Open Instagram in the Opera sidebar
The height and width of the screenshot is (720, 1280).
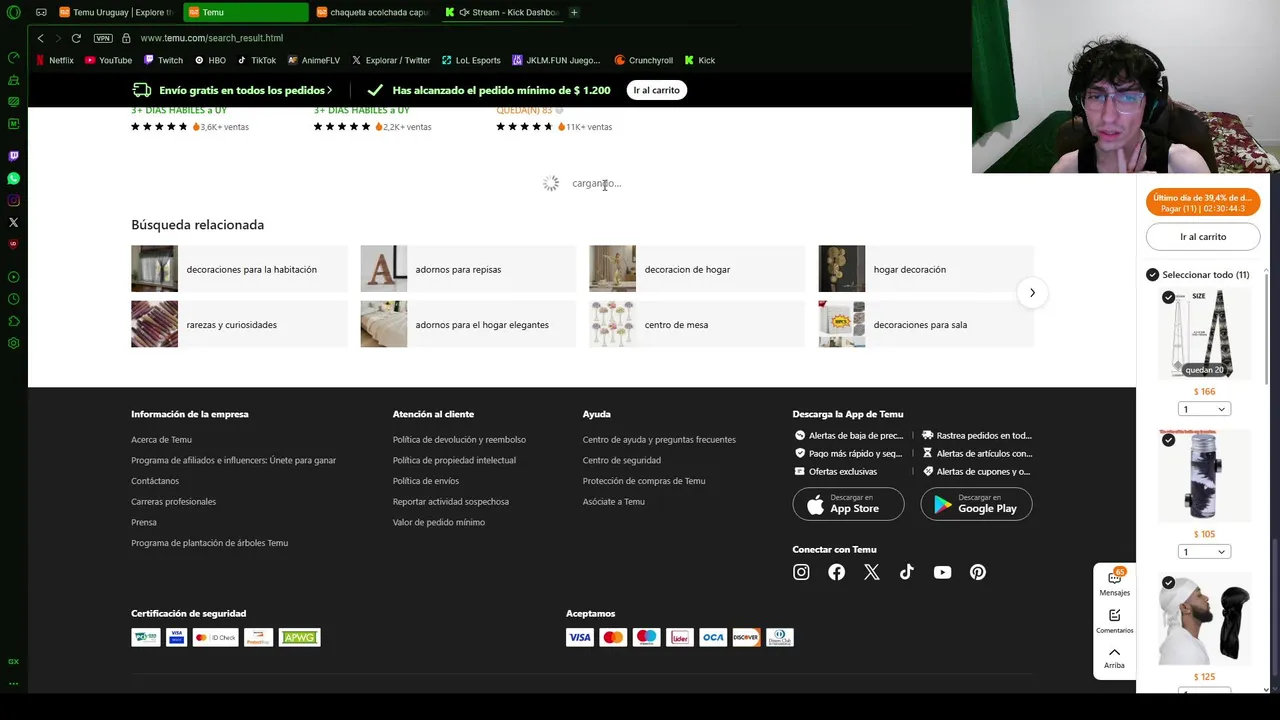pyautogui.click(x=13, y=200)
